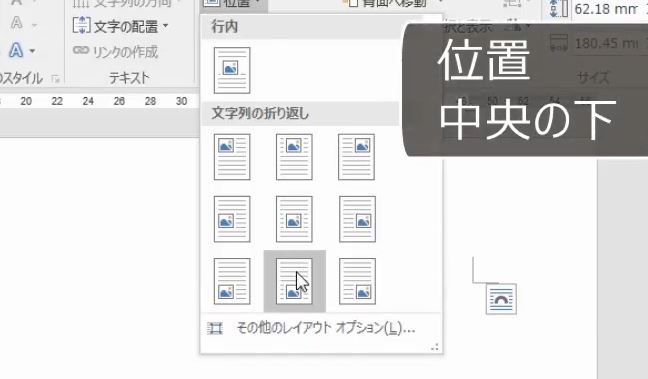Choose top left with square wrapping

[x=232, y=157]
